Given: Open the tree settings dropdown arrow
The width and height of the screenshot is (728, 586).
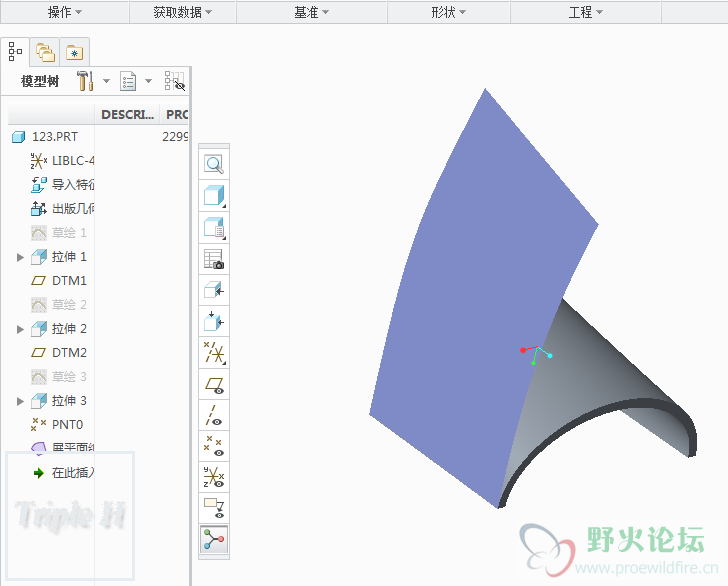Looking at the screenshot, I should click(106, 81).
